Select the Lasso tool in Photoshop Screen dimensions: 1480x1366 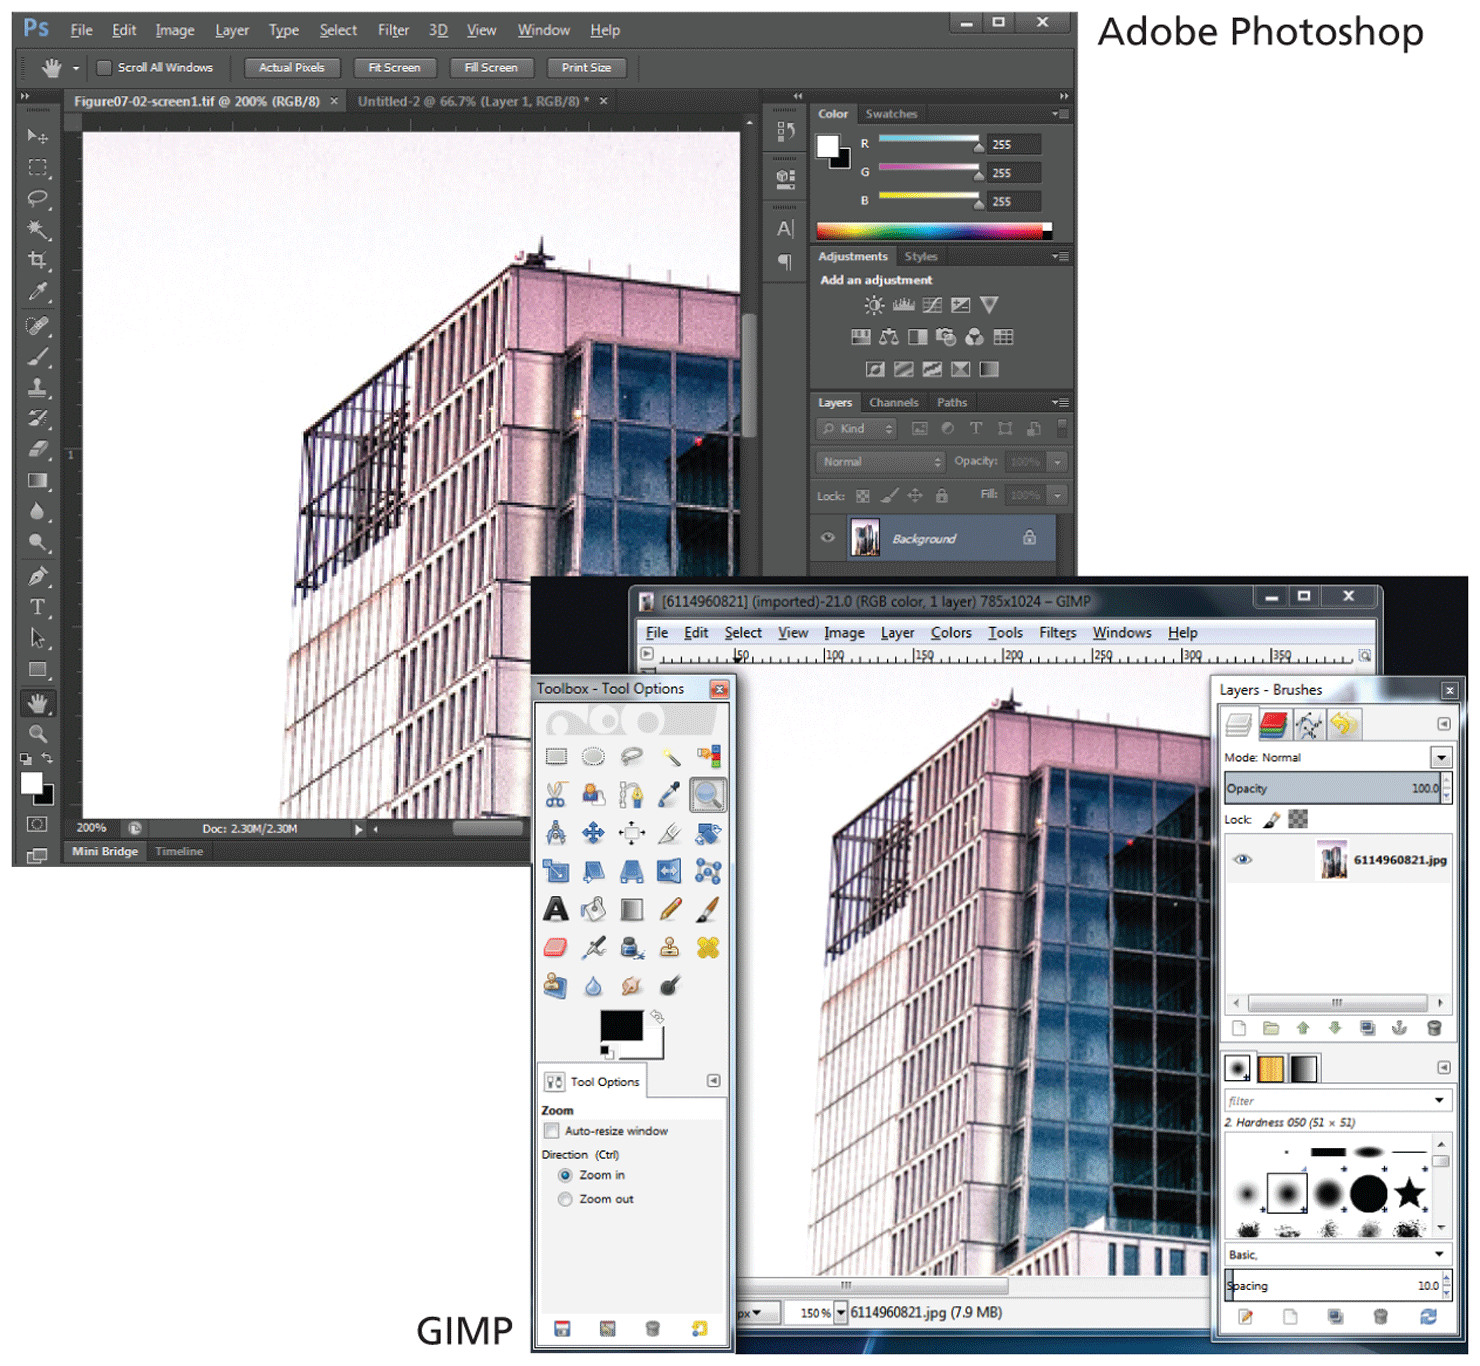38,198
